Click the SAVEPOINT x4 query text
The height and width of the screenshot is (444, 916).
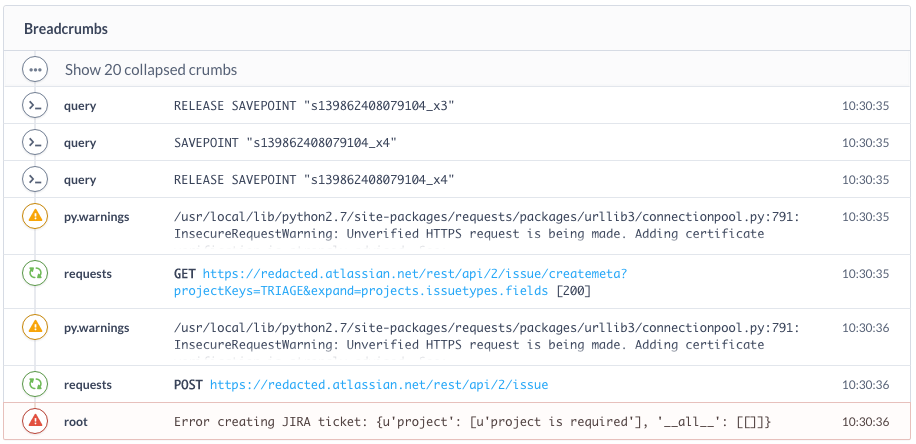coord(285,143)
